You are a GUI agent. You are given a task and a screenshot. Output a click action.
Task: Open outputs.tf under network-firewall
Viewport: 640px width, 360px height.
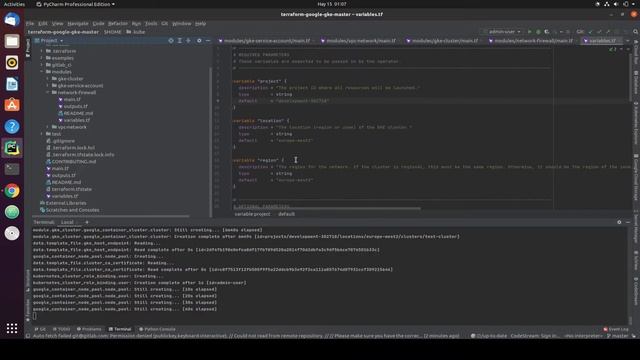(76, 106)
